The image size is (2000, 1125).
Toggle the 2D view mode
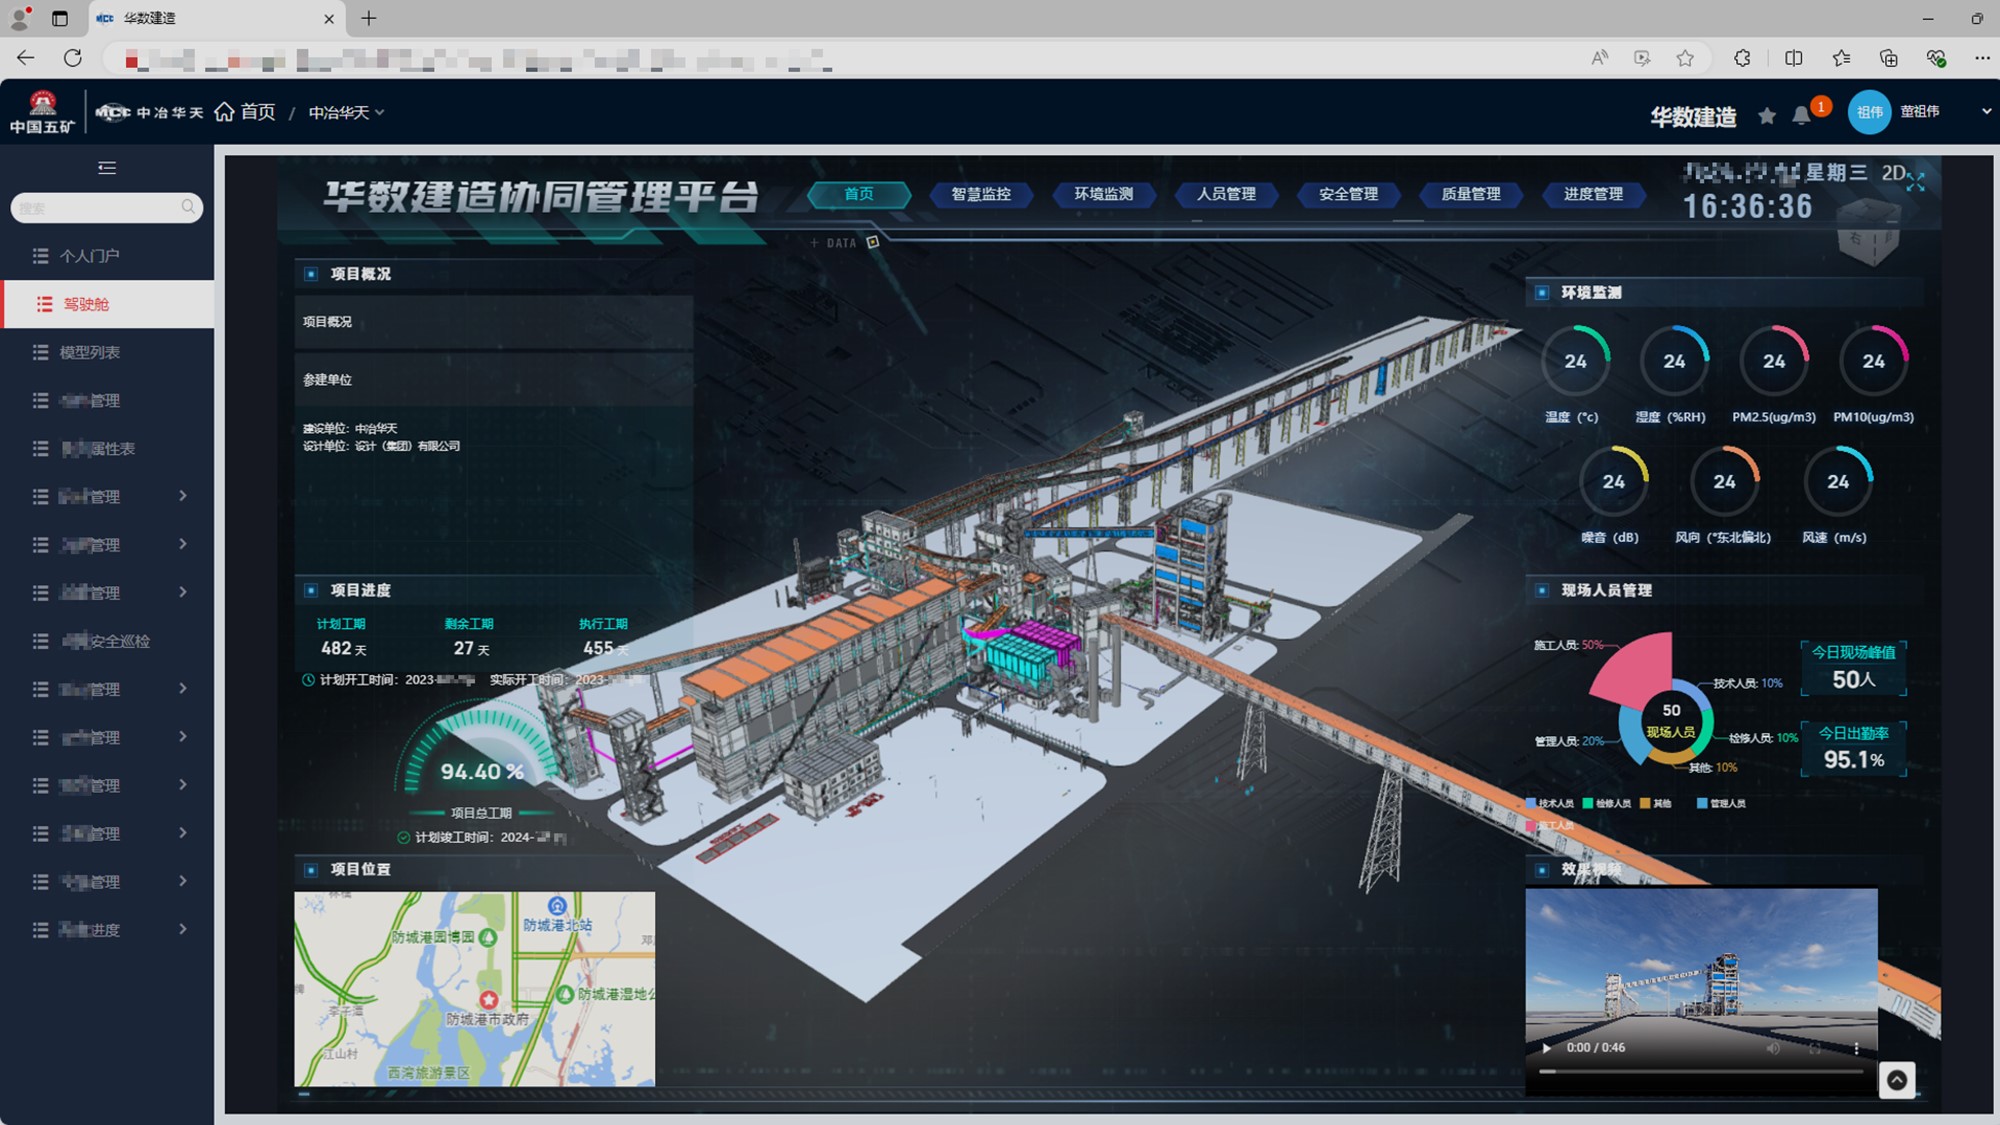1892,173
